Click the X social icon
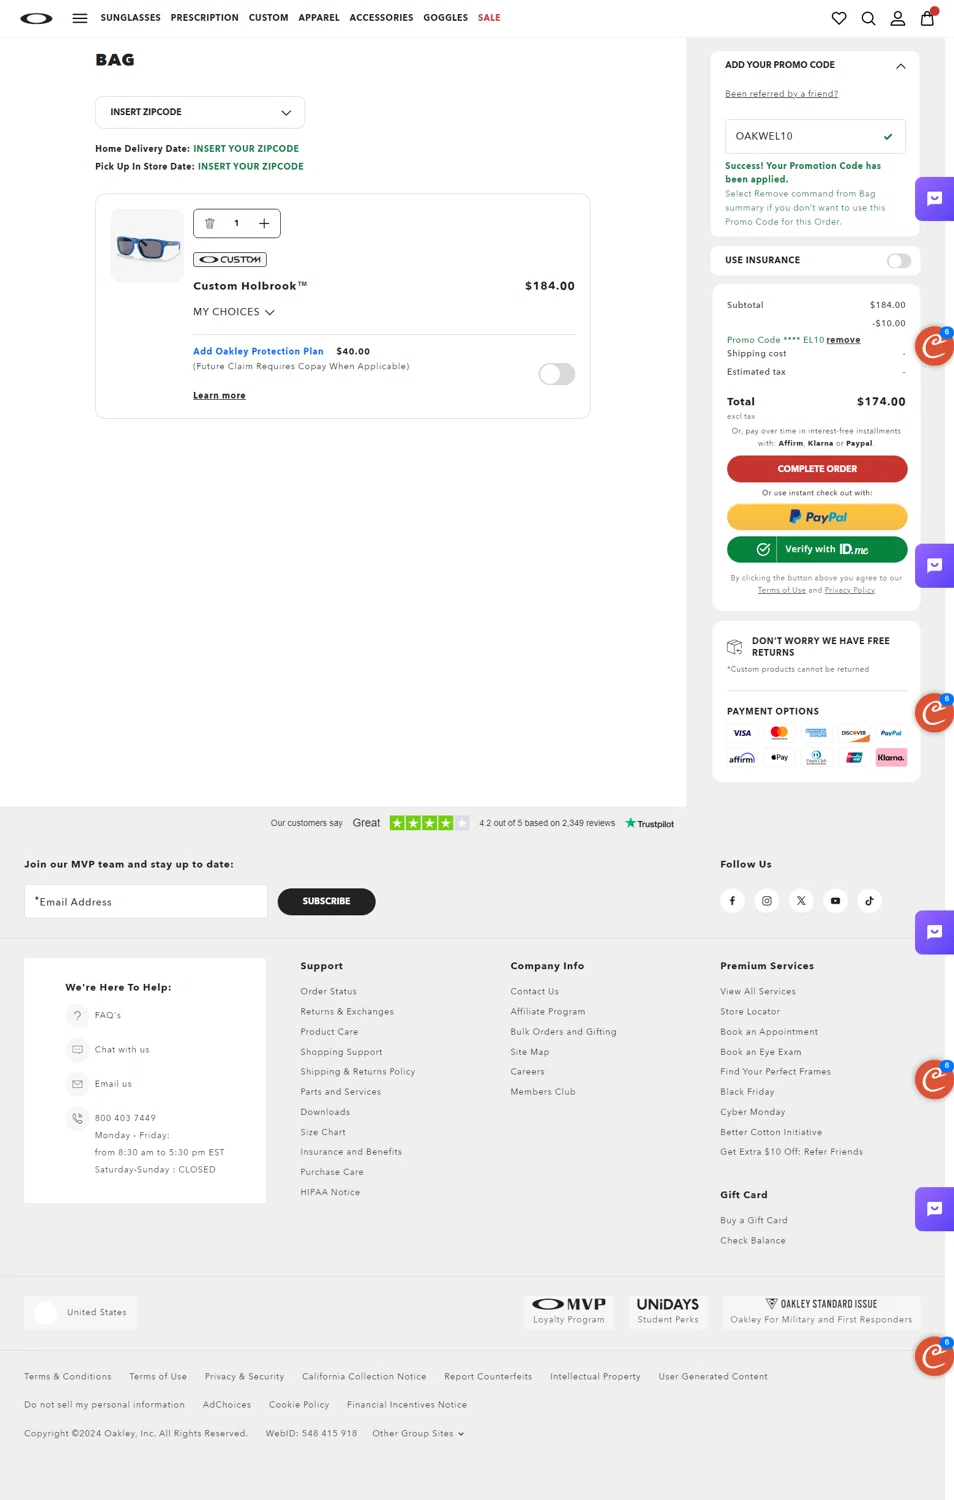Screen dimensions: 954x1500 coord(801,901)
